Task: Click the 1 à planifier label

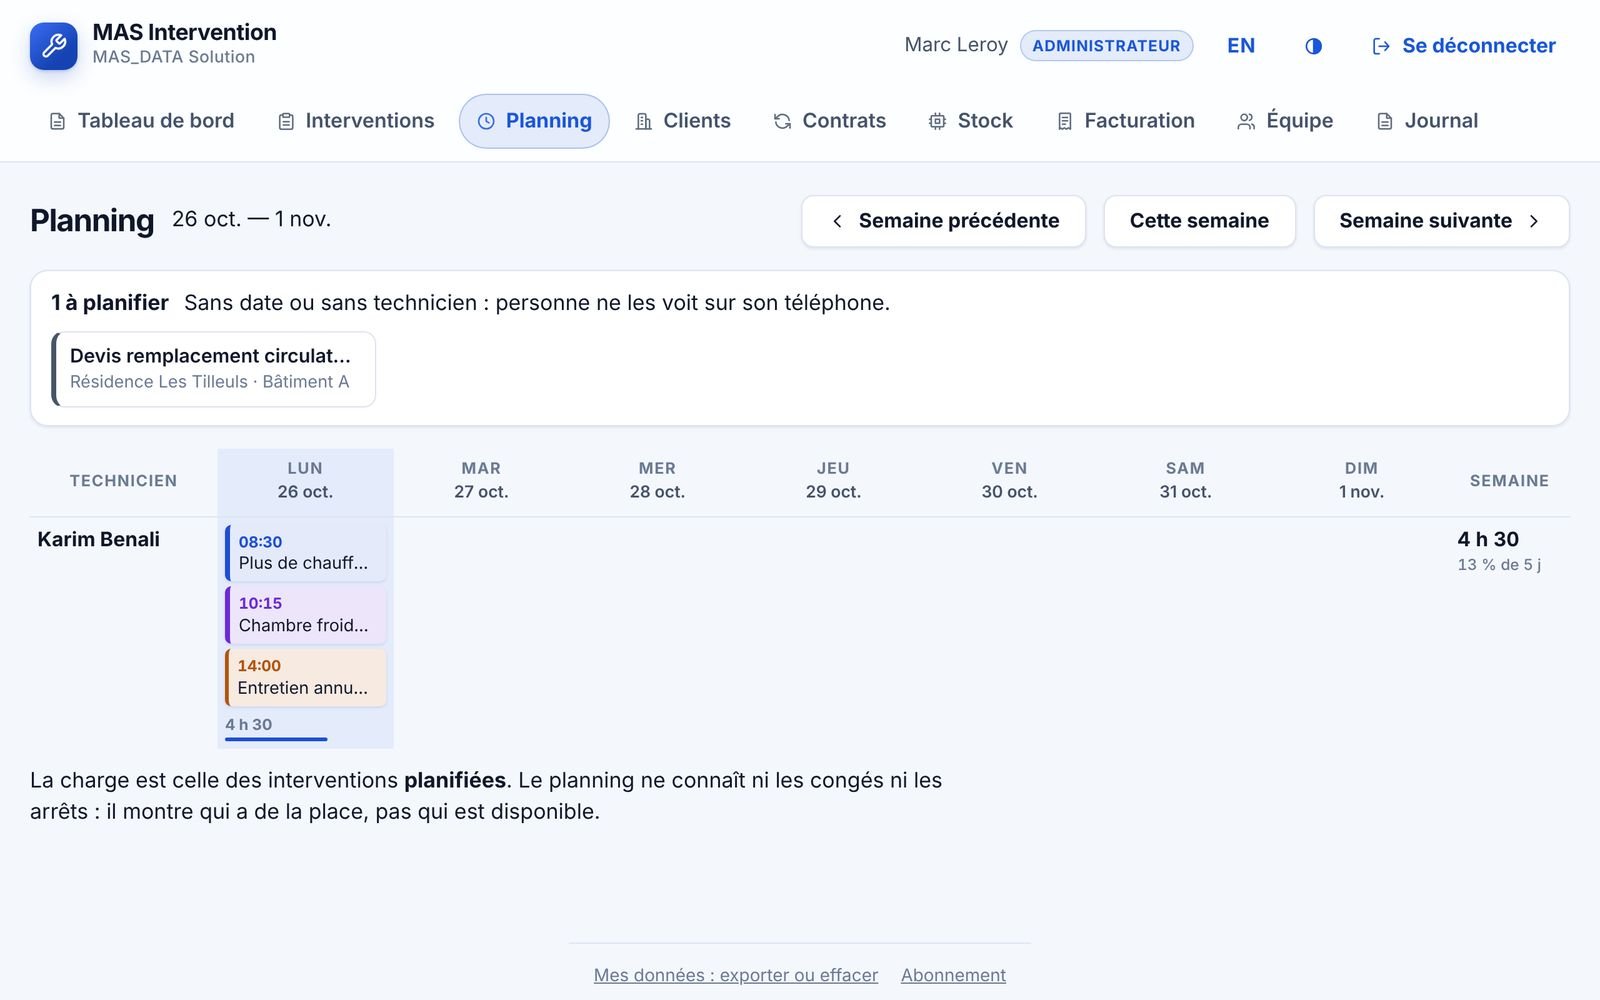Action: [110, 303]
